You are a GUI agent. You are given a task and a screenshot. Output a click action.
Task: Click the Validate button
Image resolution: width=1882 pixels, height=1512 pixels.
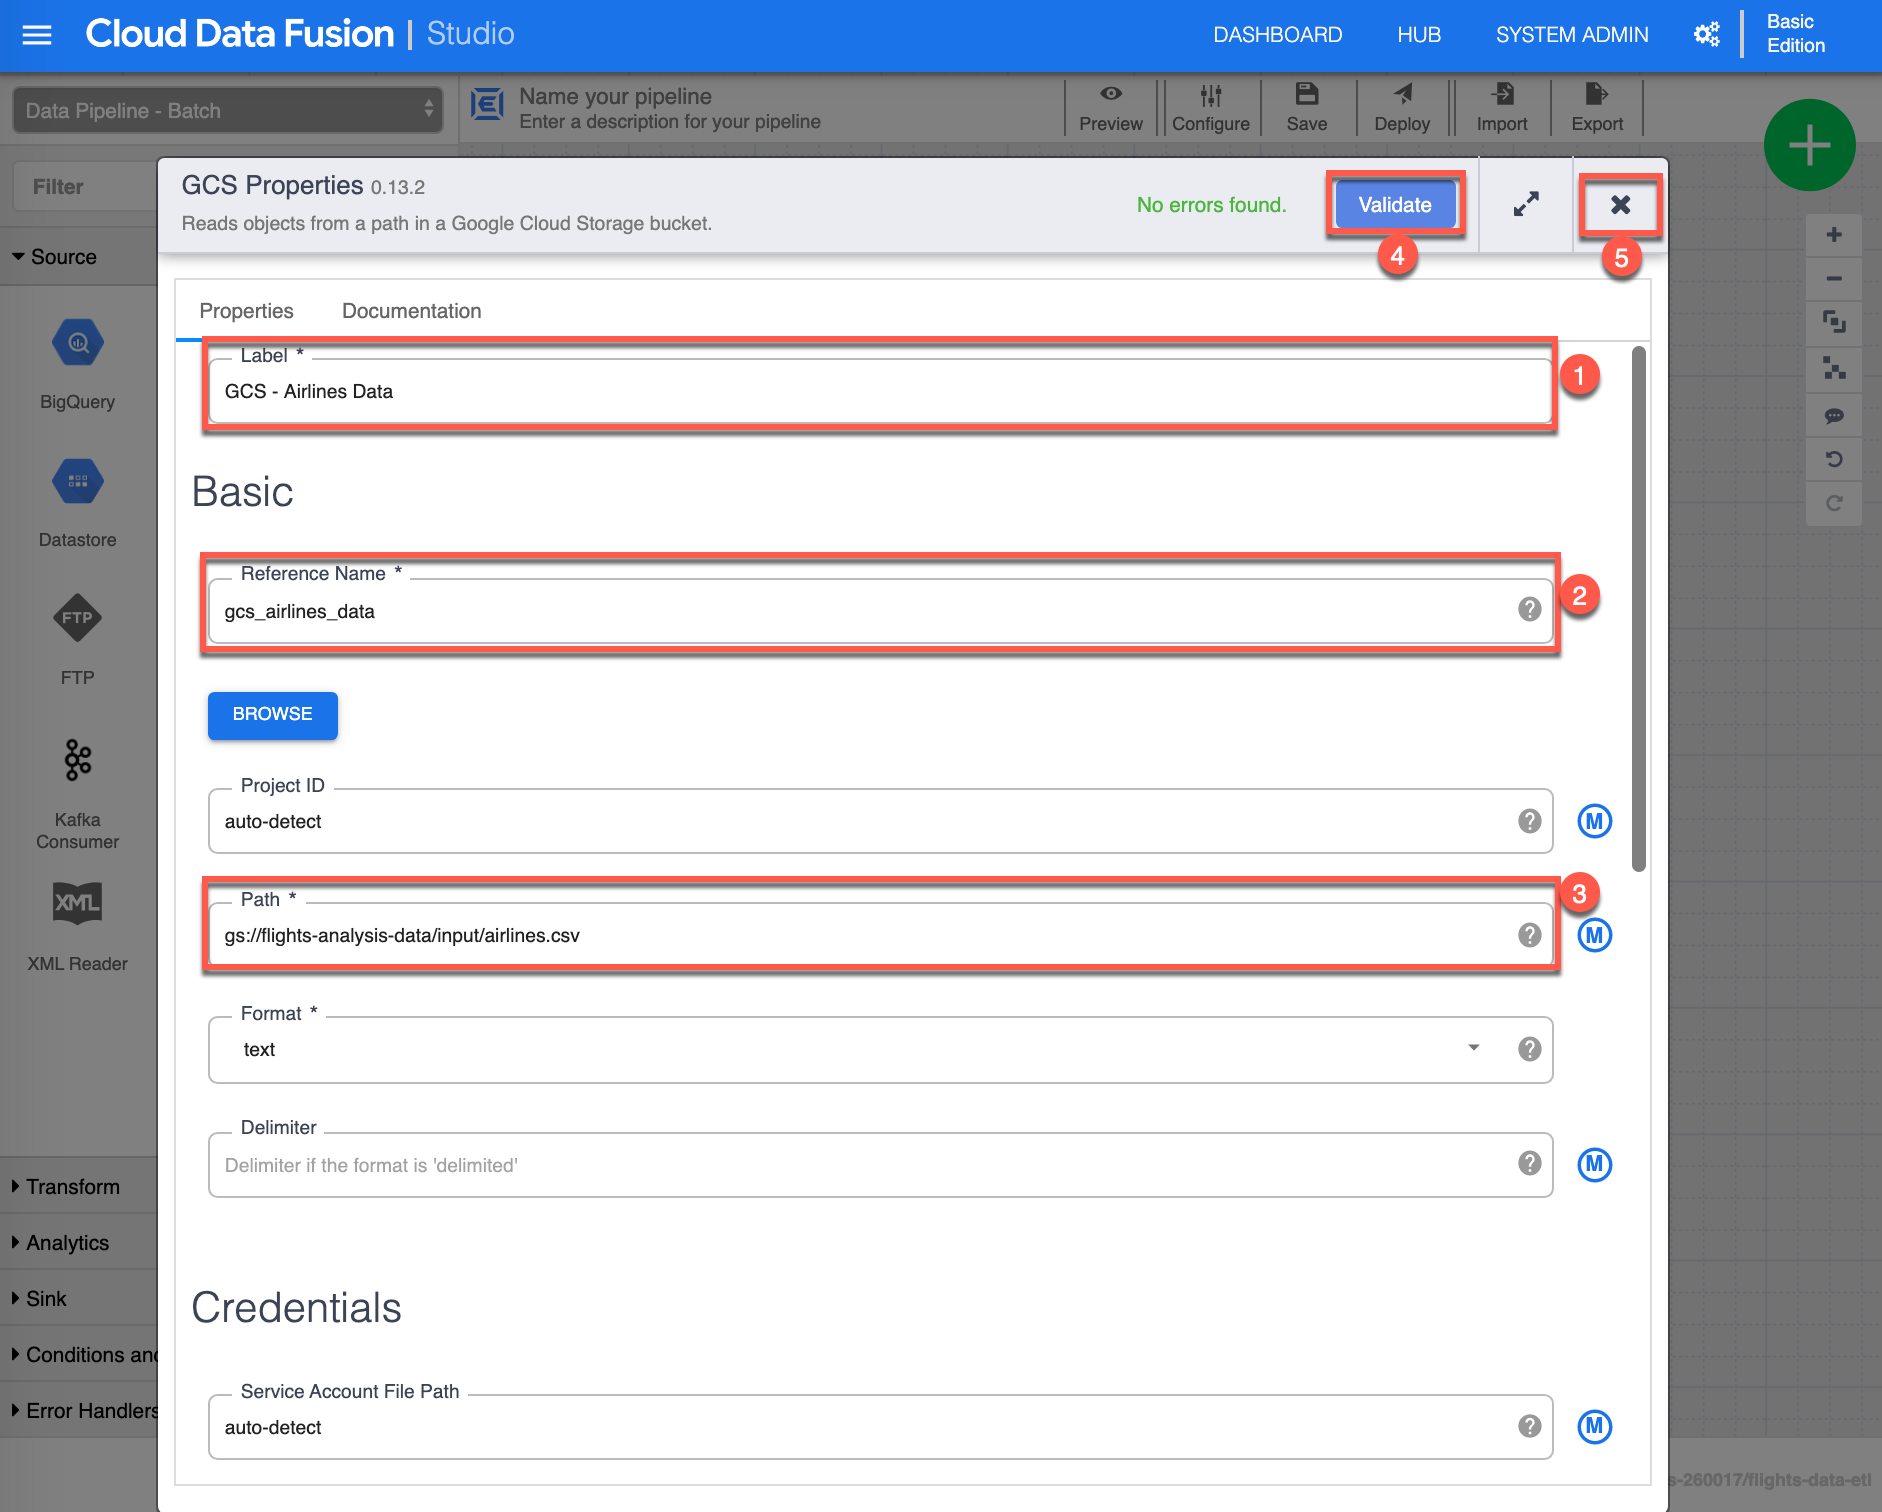tap(1394, 205)
